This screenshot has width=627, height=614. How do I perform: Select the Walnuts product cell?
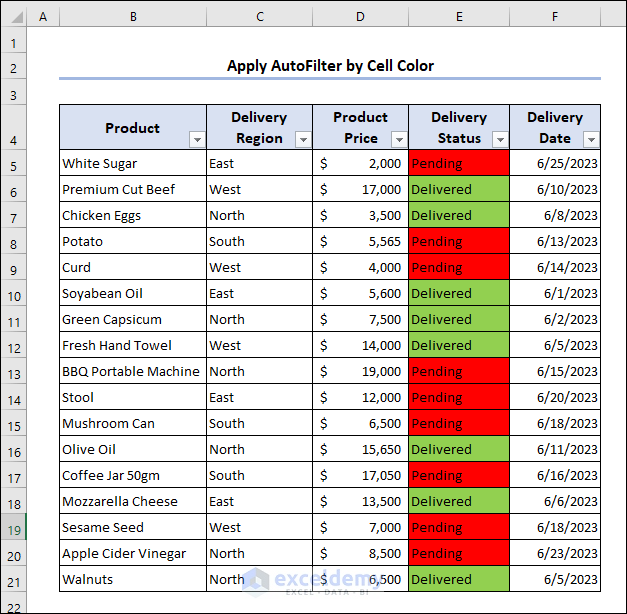(x=133, y=580)
